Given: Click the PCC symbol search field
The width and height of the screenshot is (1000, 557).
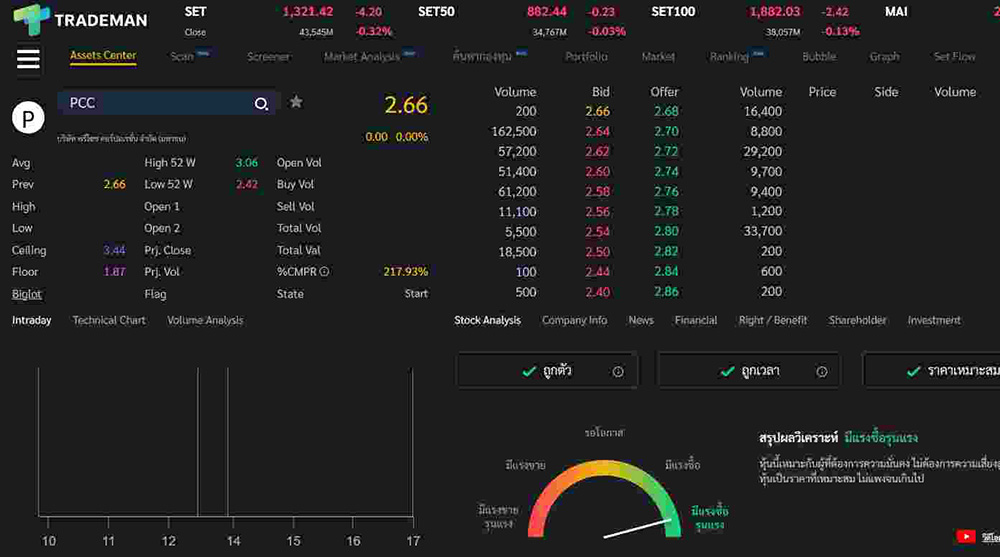Looking at the screenshot, I should point(155,103).
